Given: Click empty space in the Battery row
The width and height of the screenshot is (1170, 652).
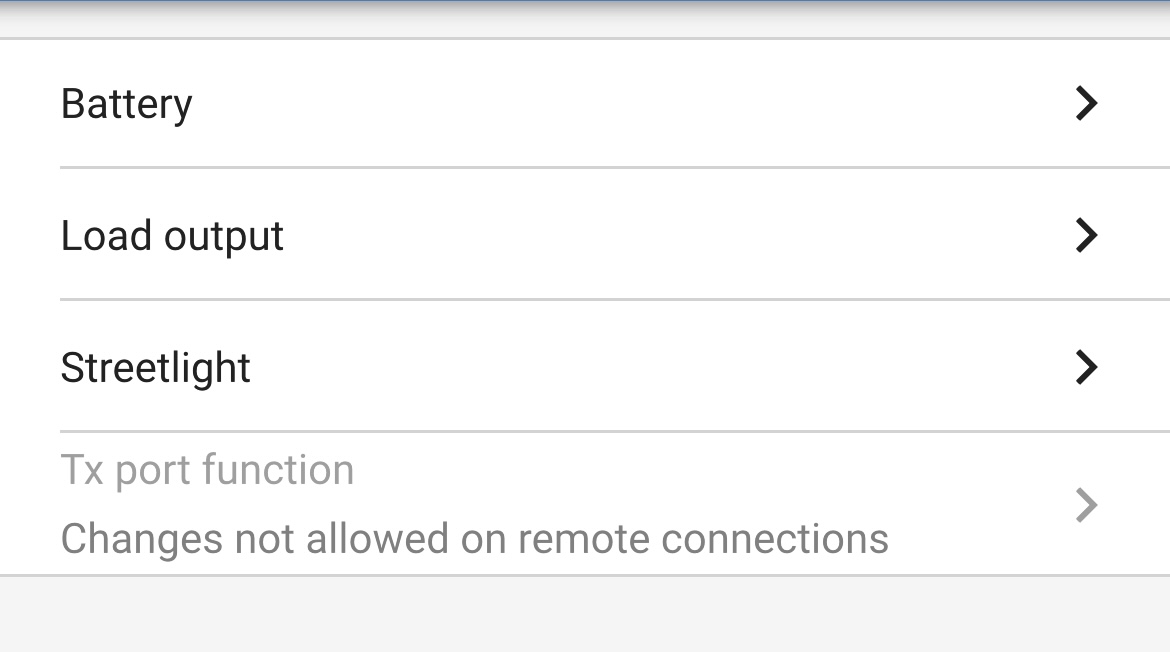Looking at the screenshot, I should (650, 103).
